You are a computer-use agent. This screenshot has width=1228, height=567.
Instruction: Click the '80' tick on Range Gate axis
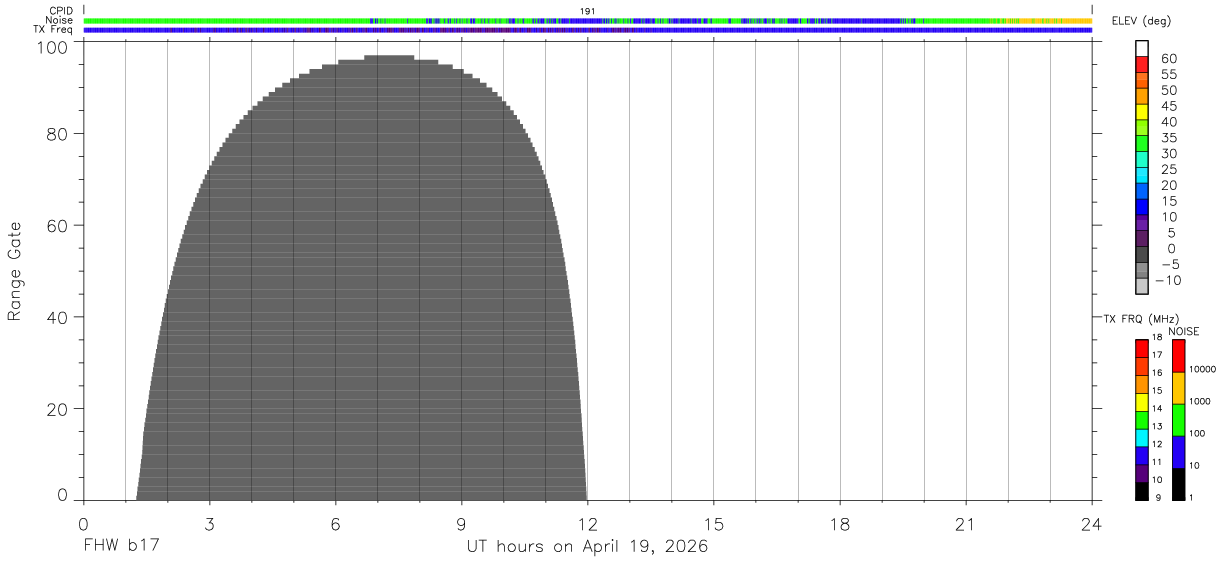[58, 133]
